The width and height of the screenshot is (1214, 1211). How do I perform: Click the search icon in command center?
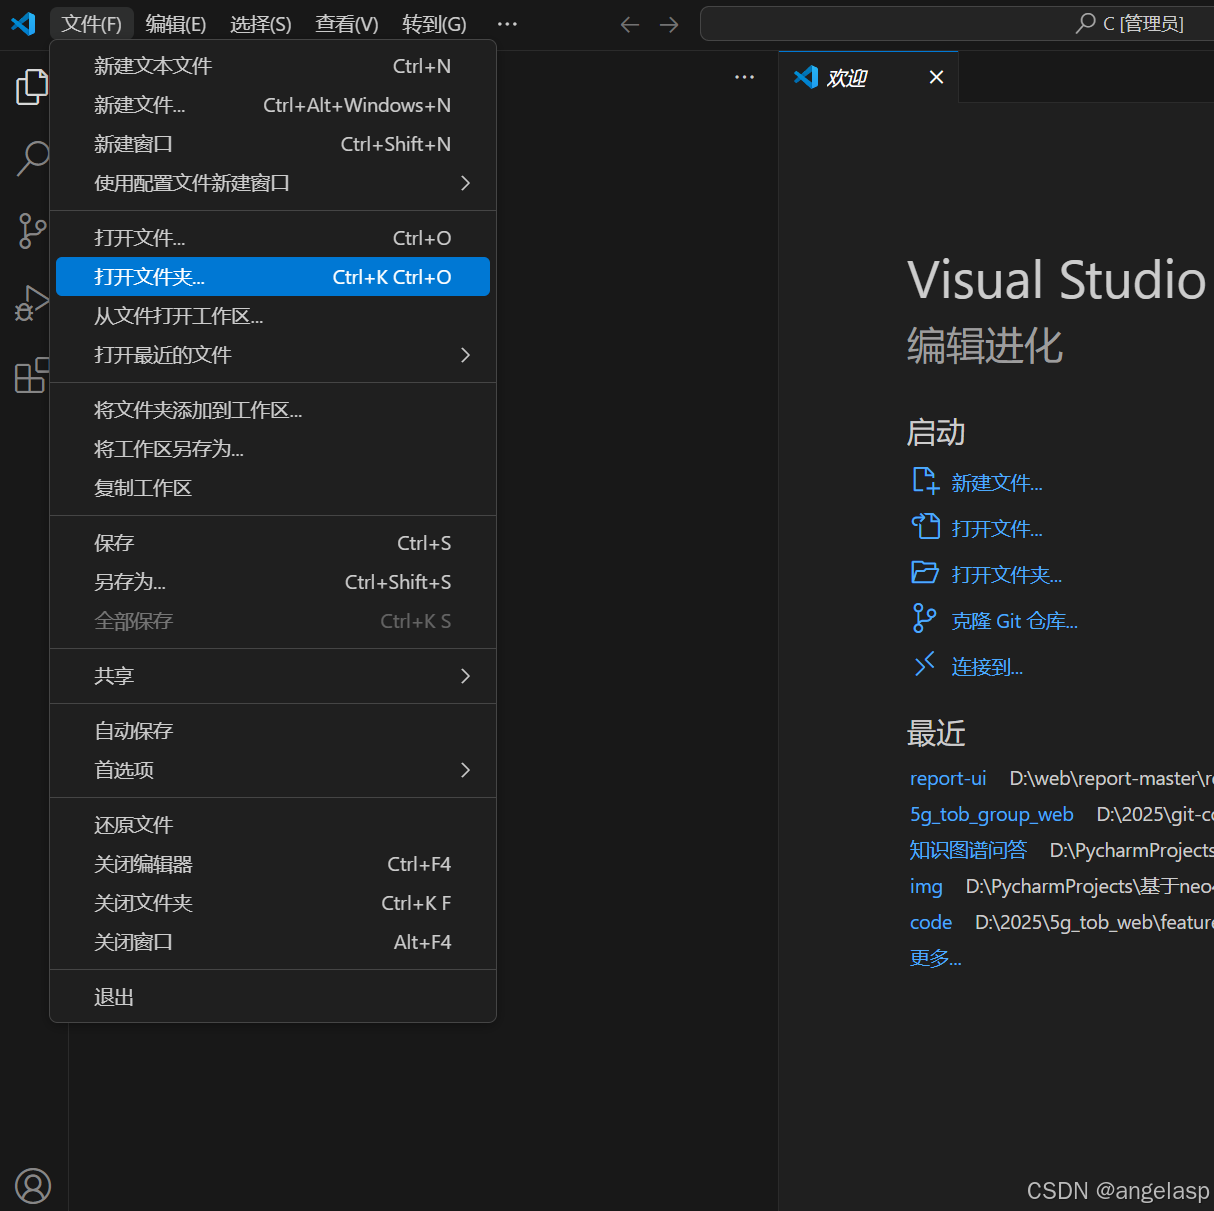tap(1086, 23)
